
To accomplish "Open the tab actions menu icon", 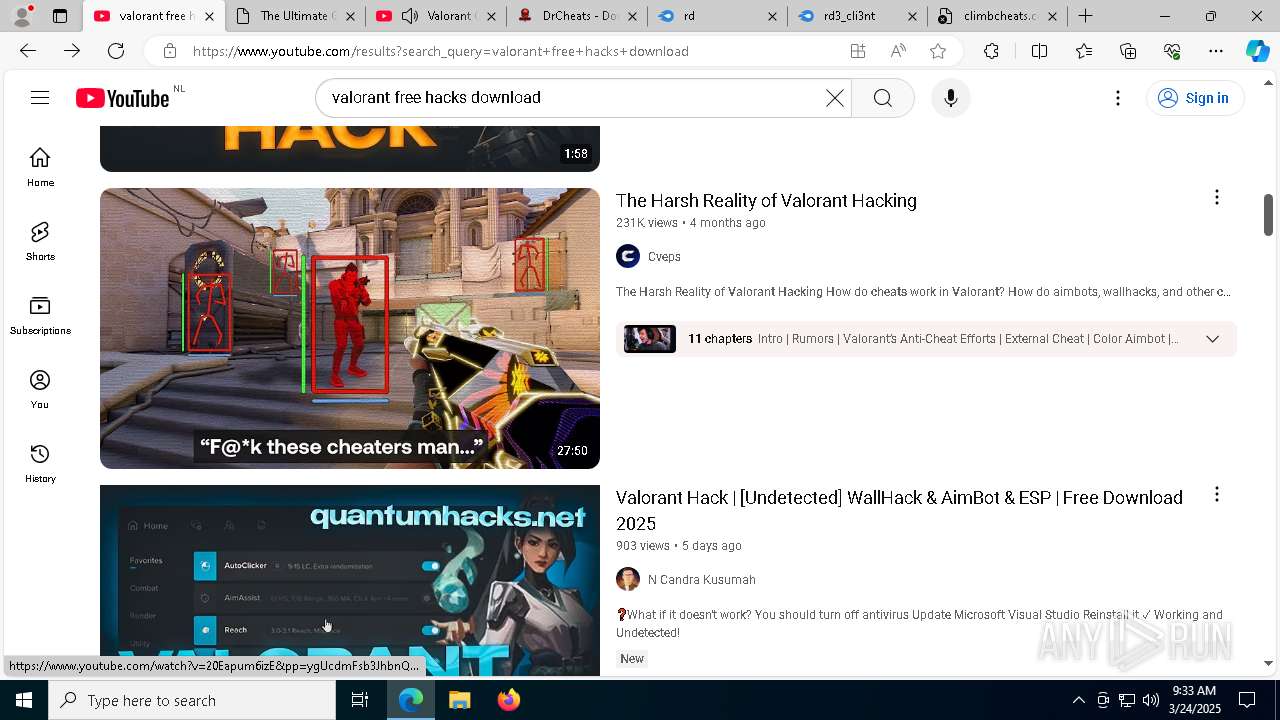I will tap(60, 16).
